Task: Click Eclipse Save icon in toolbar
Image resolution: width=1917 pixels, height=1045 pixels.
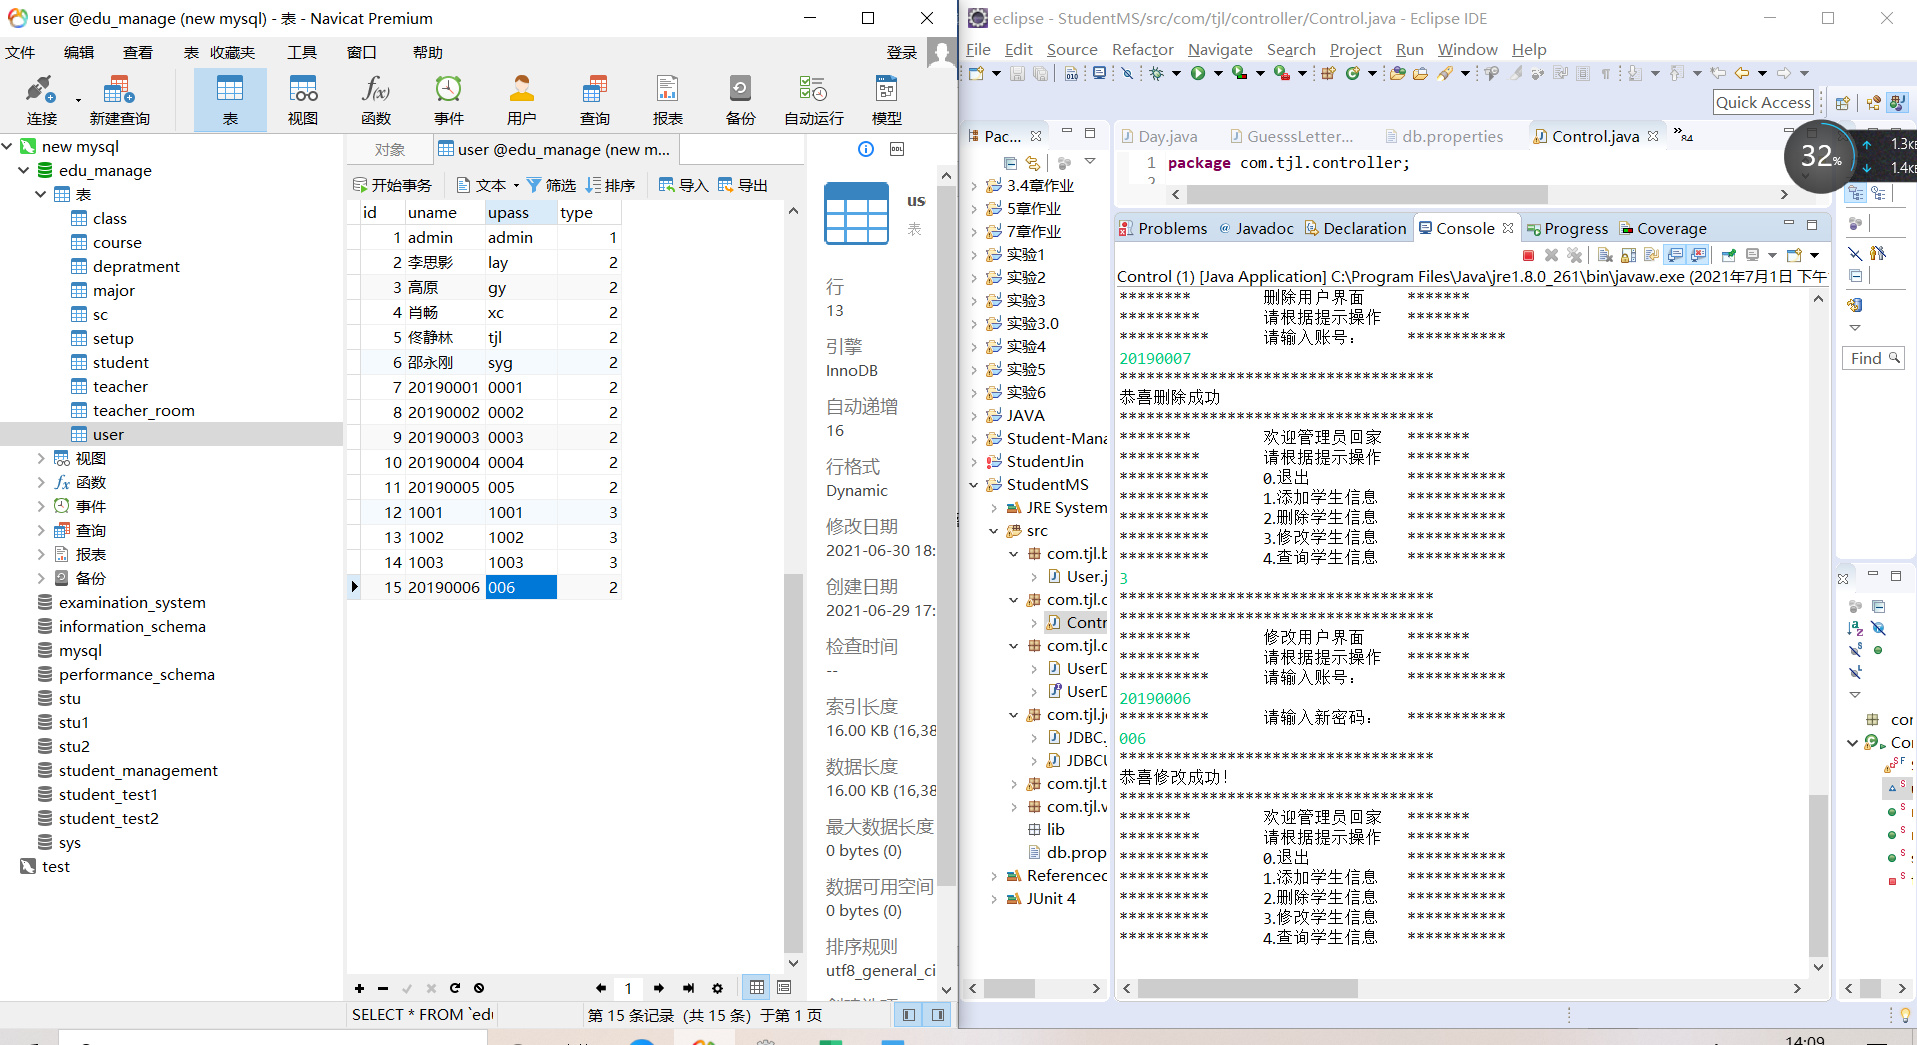Action: coord(1017,73)
